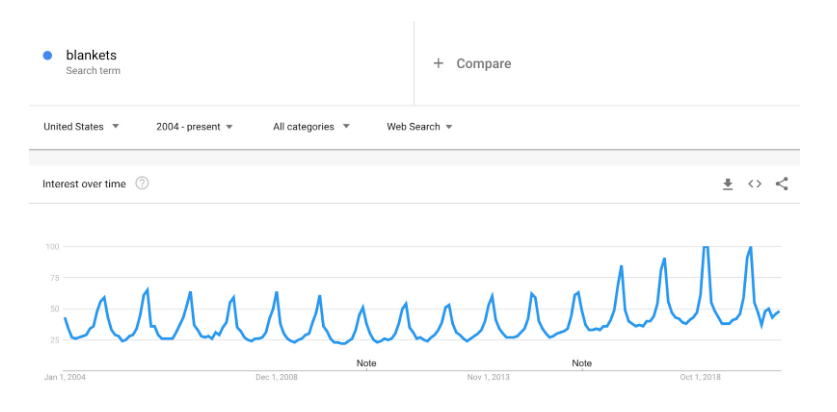Click the share icon for the chart

pyautogui.click(x=782, y=184)
